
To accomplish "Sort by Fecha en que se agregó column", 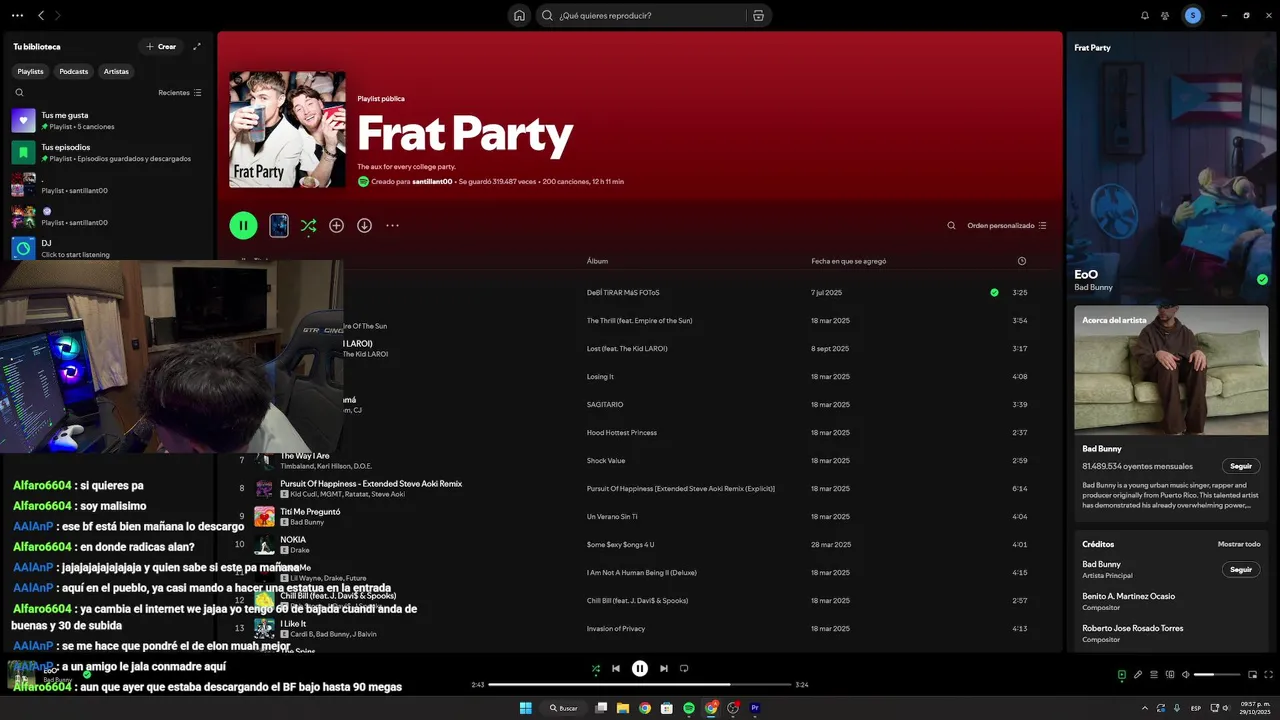I will coord(848,261).
